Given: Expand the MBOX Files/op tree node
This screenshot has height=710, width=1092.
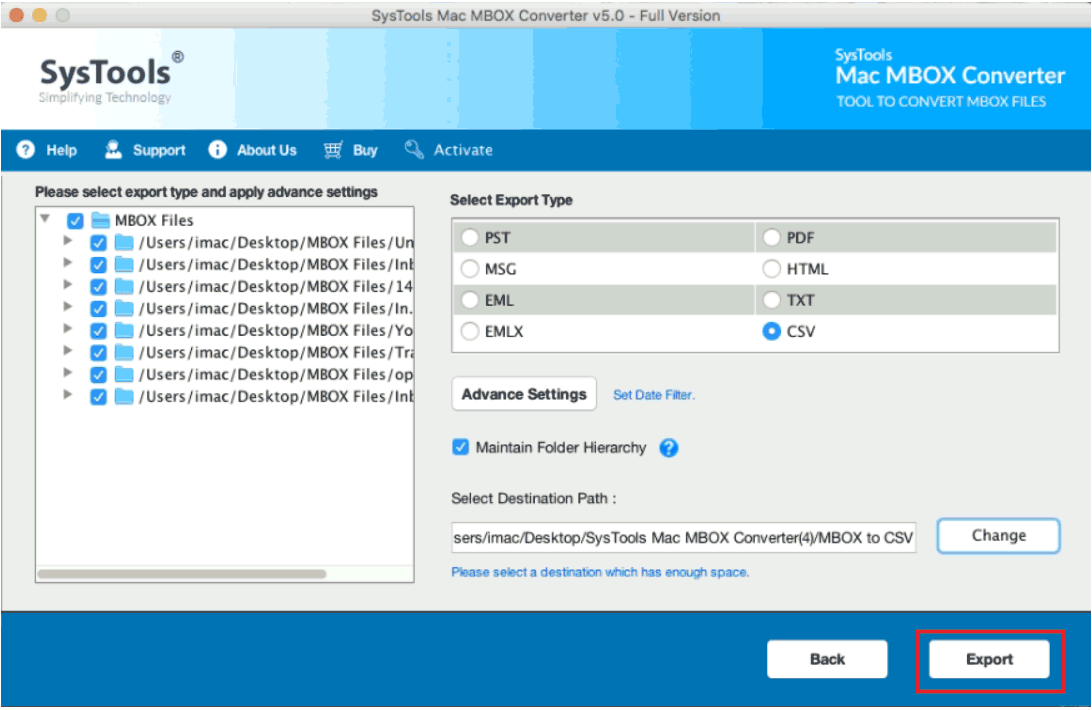Looking at the screenshot, I should (x=68, y=372).
